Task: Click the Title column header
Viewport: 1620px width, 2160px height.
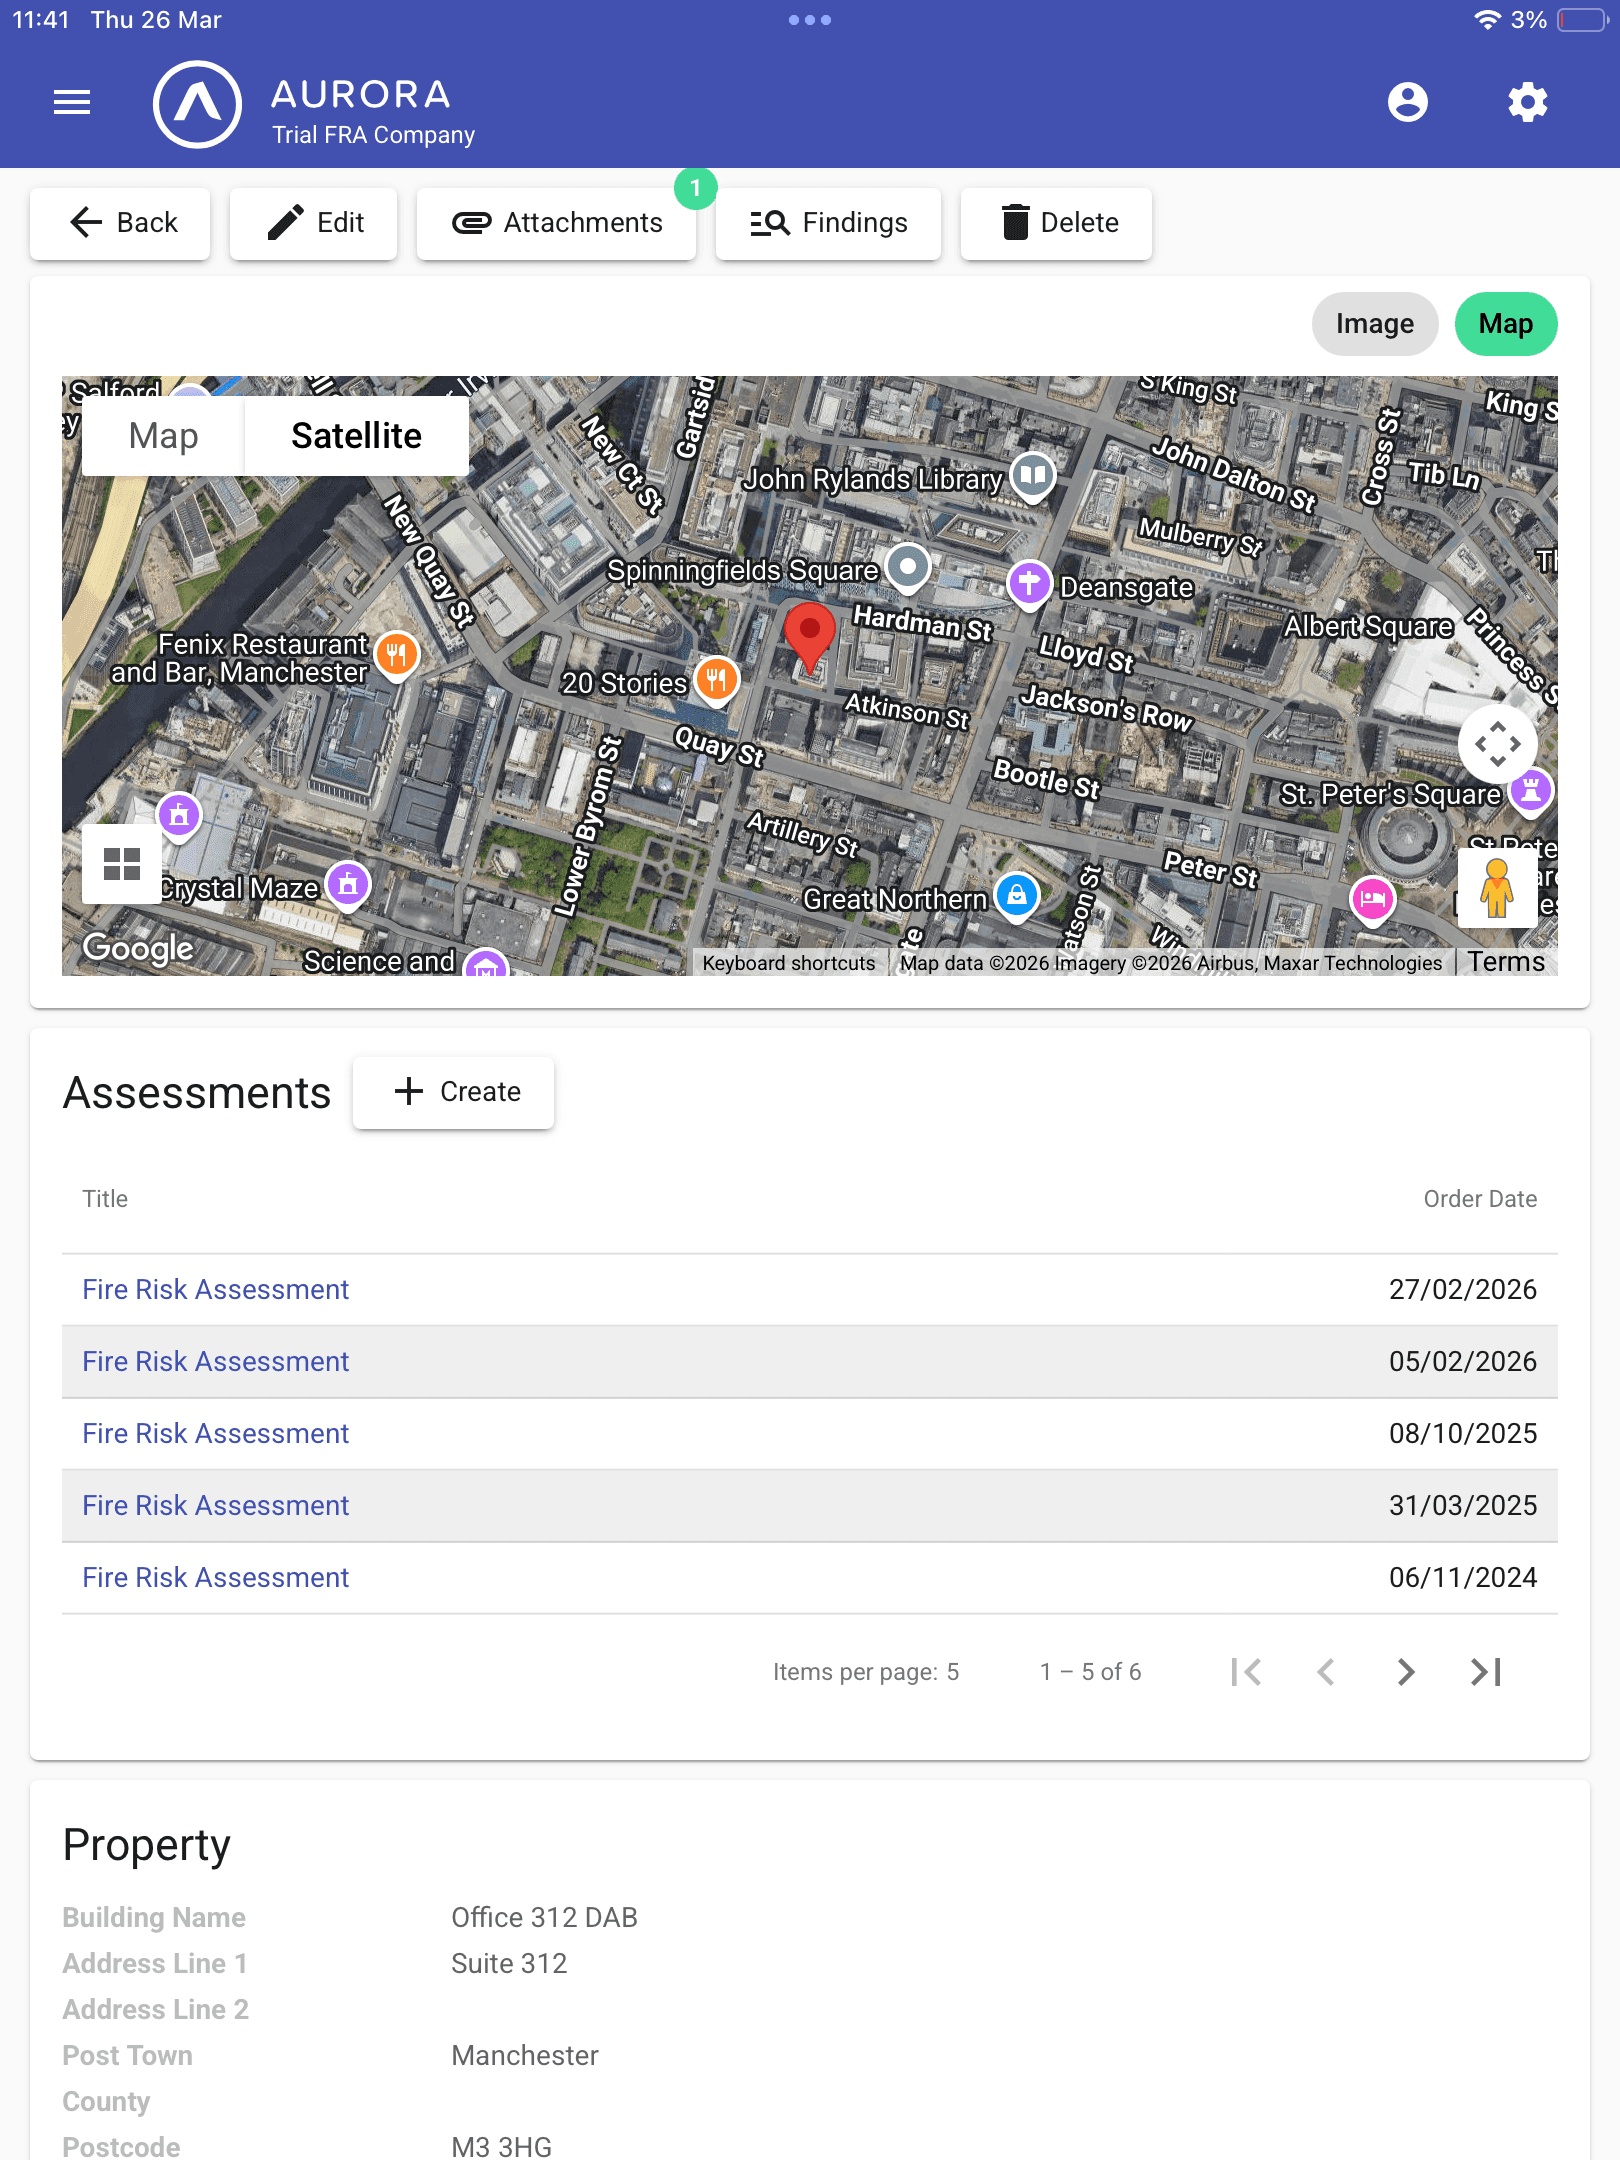Action: point(105,1199)
